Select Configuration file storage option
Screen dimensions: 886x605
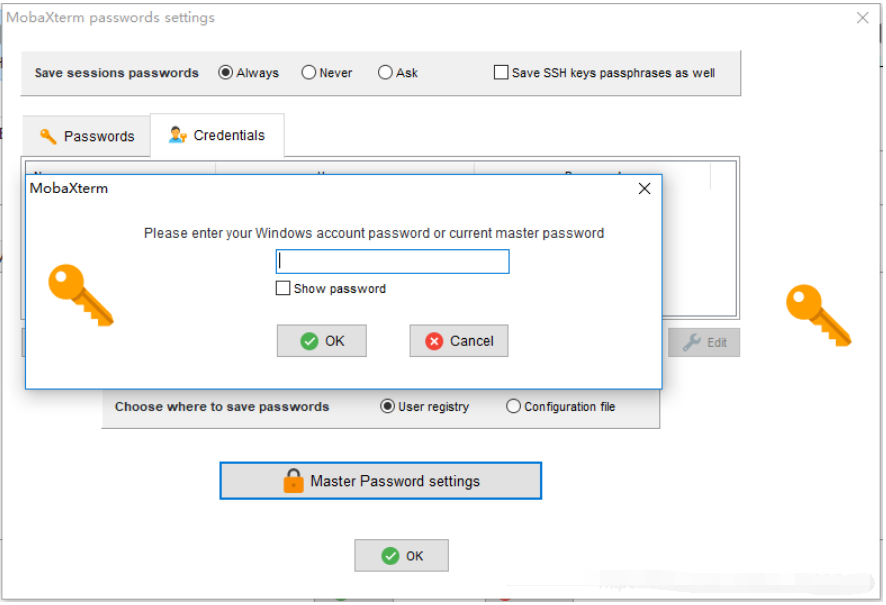[x=513, y=407]
